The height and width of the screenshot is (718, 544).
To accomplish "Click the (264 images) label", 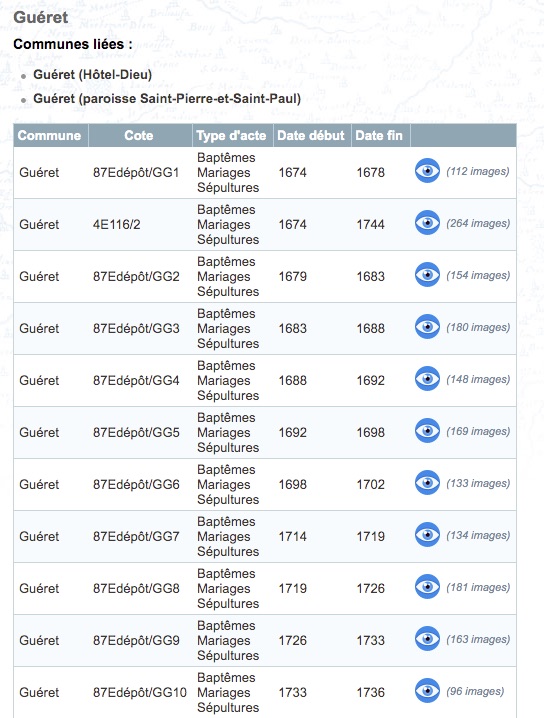I will (478, 223).
